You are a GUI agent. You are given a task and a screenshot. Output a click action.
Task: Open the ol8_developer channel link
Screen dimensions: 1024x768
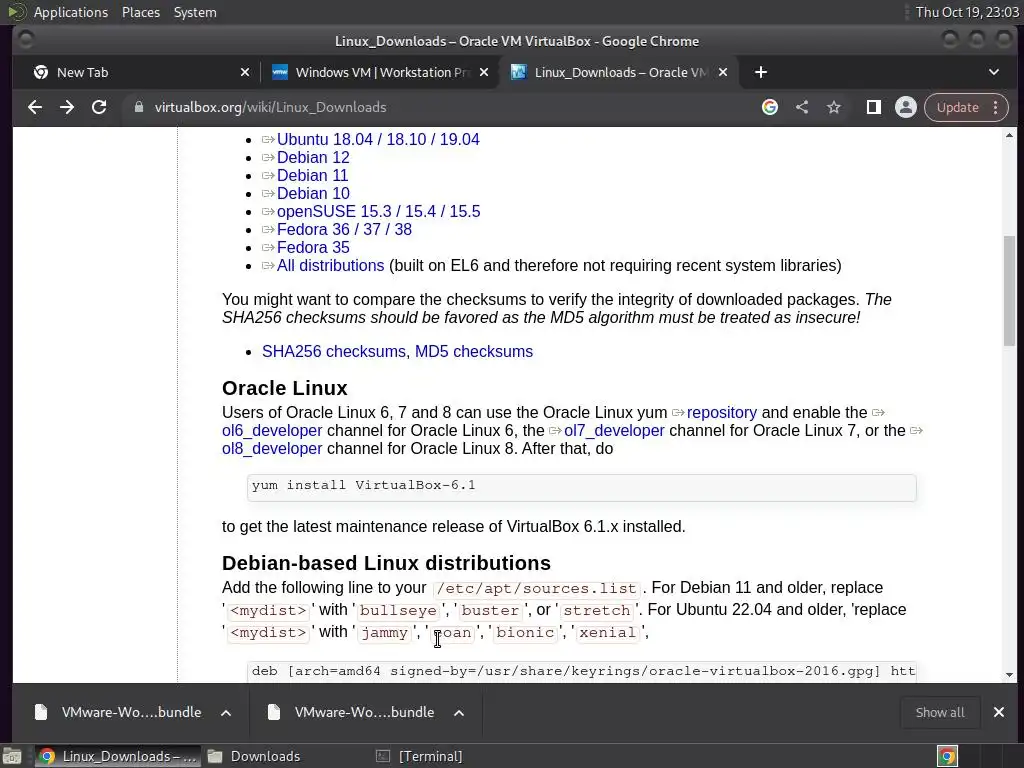point(272,449)
